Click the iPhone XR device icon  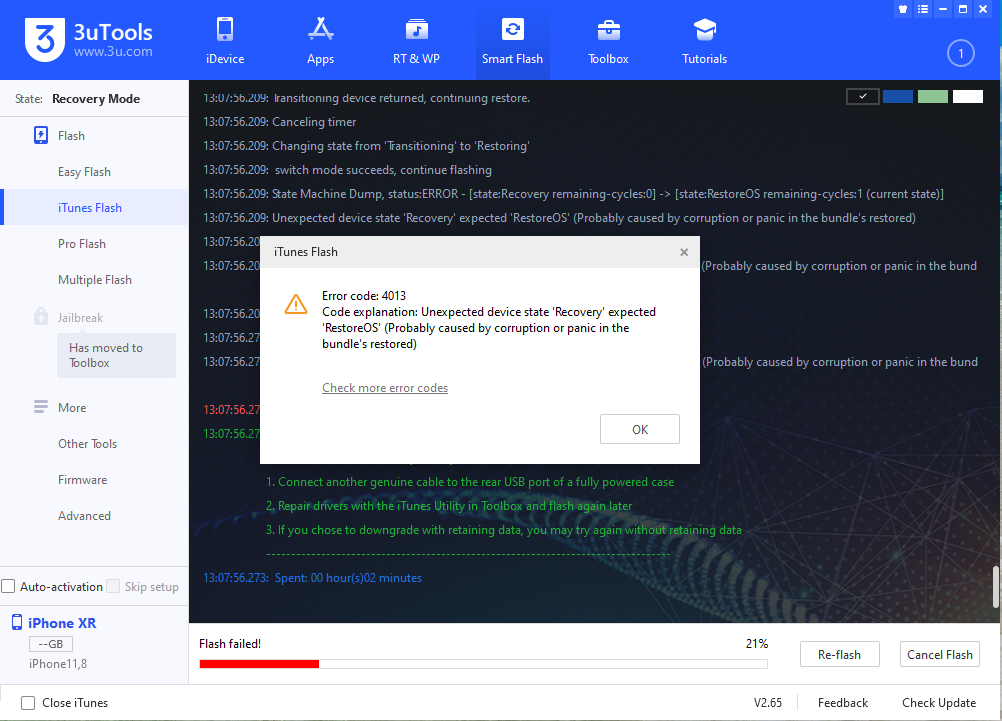pos(17,622)
